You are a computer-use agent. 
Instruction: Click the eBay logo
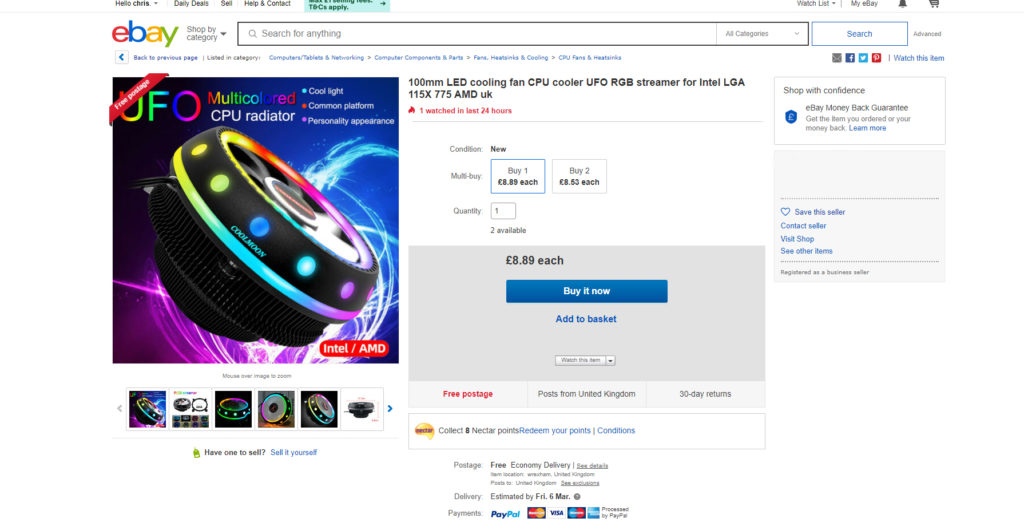pos(145,33)
